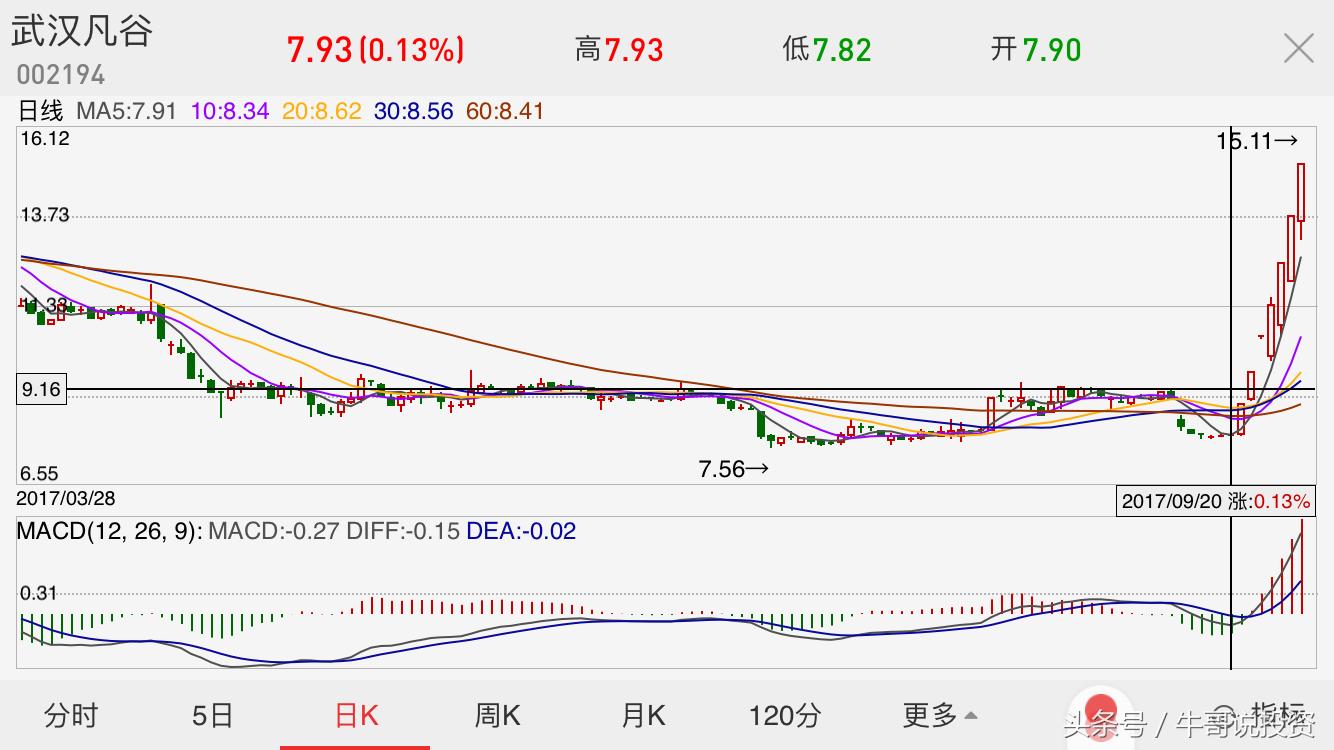Viewport: 1334px width, 750px height.
Task: Select the MA5:7.91 indicator value
Action: click(126, 111)
